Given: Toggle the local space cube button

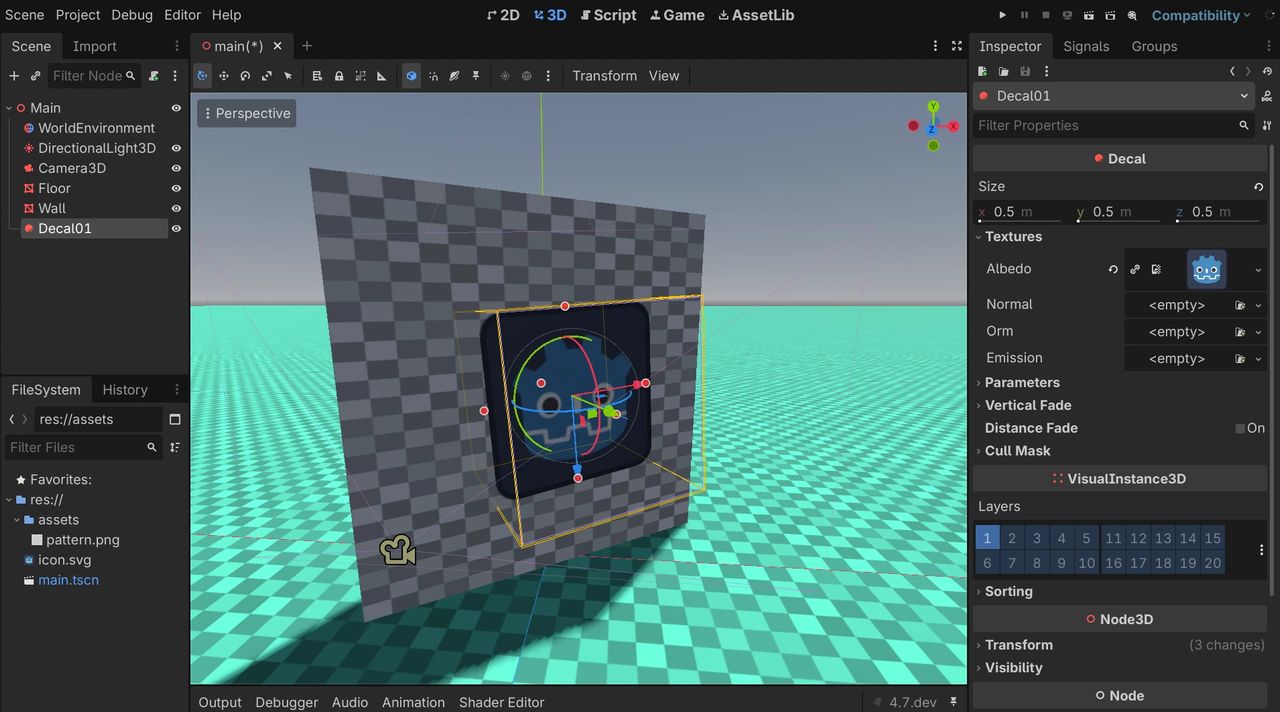Looking at the screenshot, I should tap(411, 76).
